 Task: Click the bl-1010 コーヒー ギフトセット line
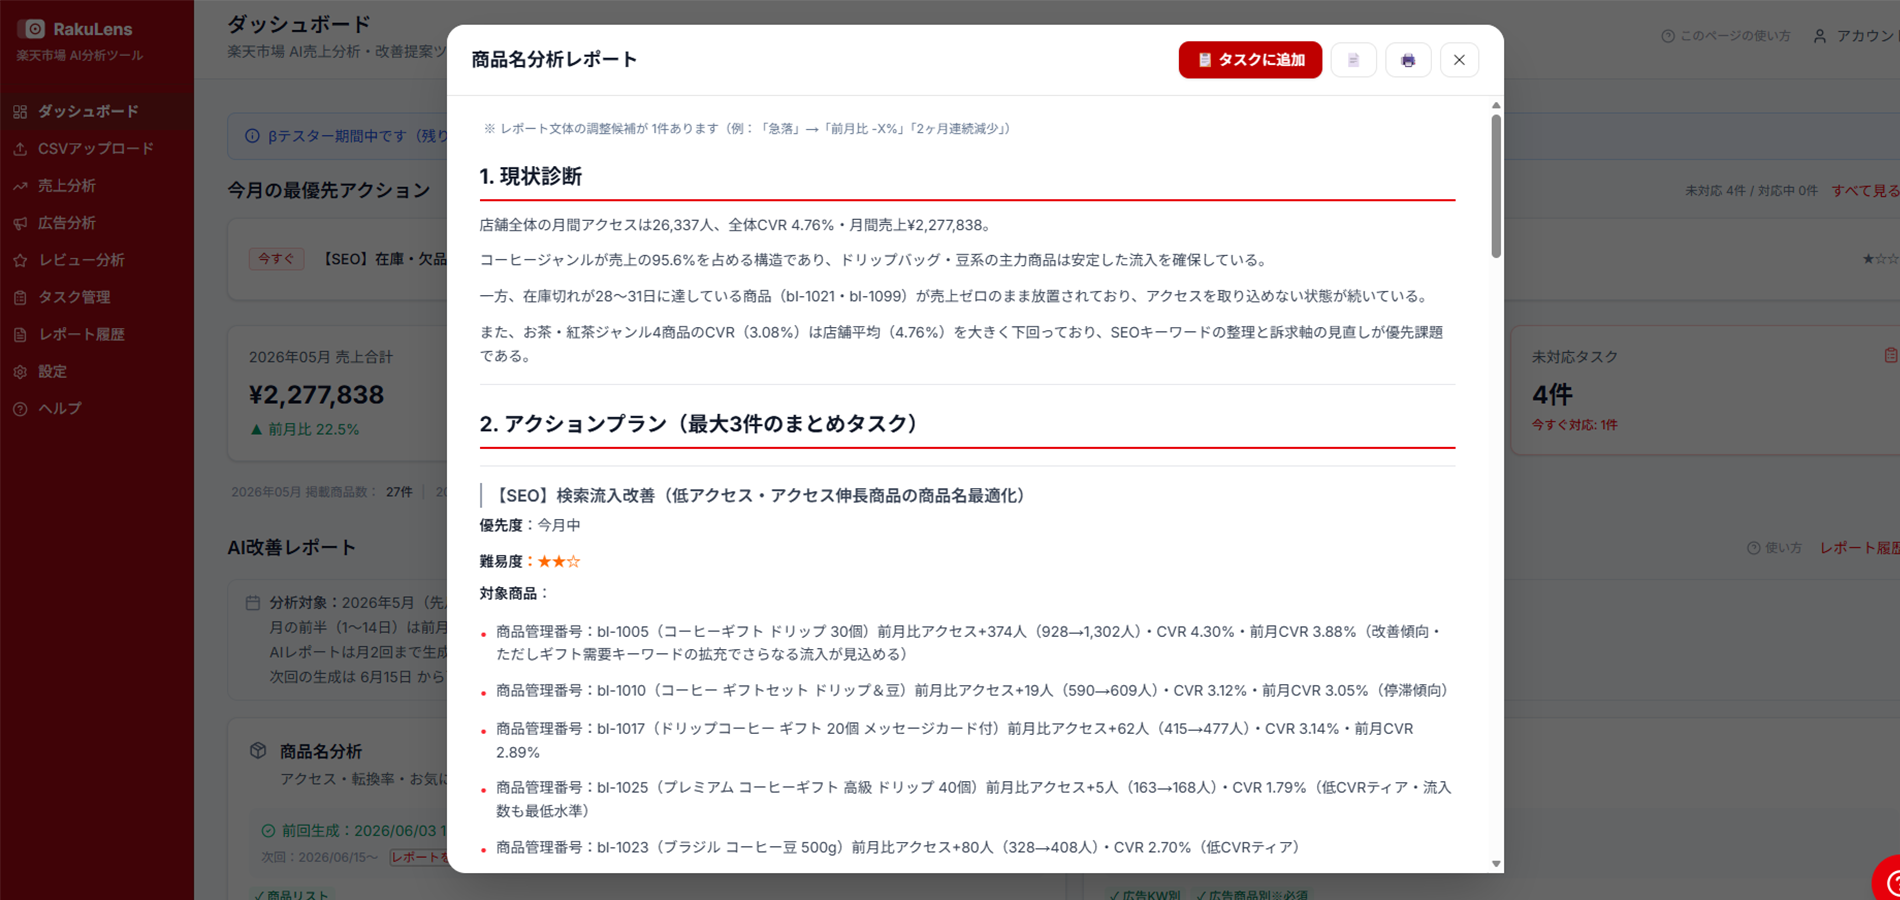click(x=972, y=691)
